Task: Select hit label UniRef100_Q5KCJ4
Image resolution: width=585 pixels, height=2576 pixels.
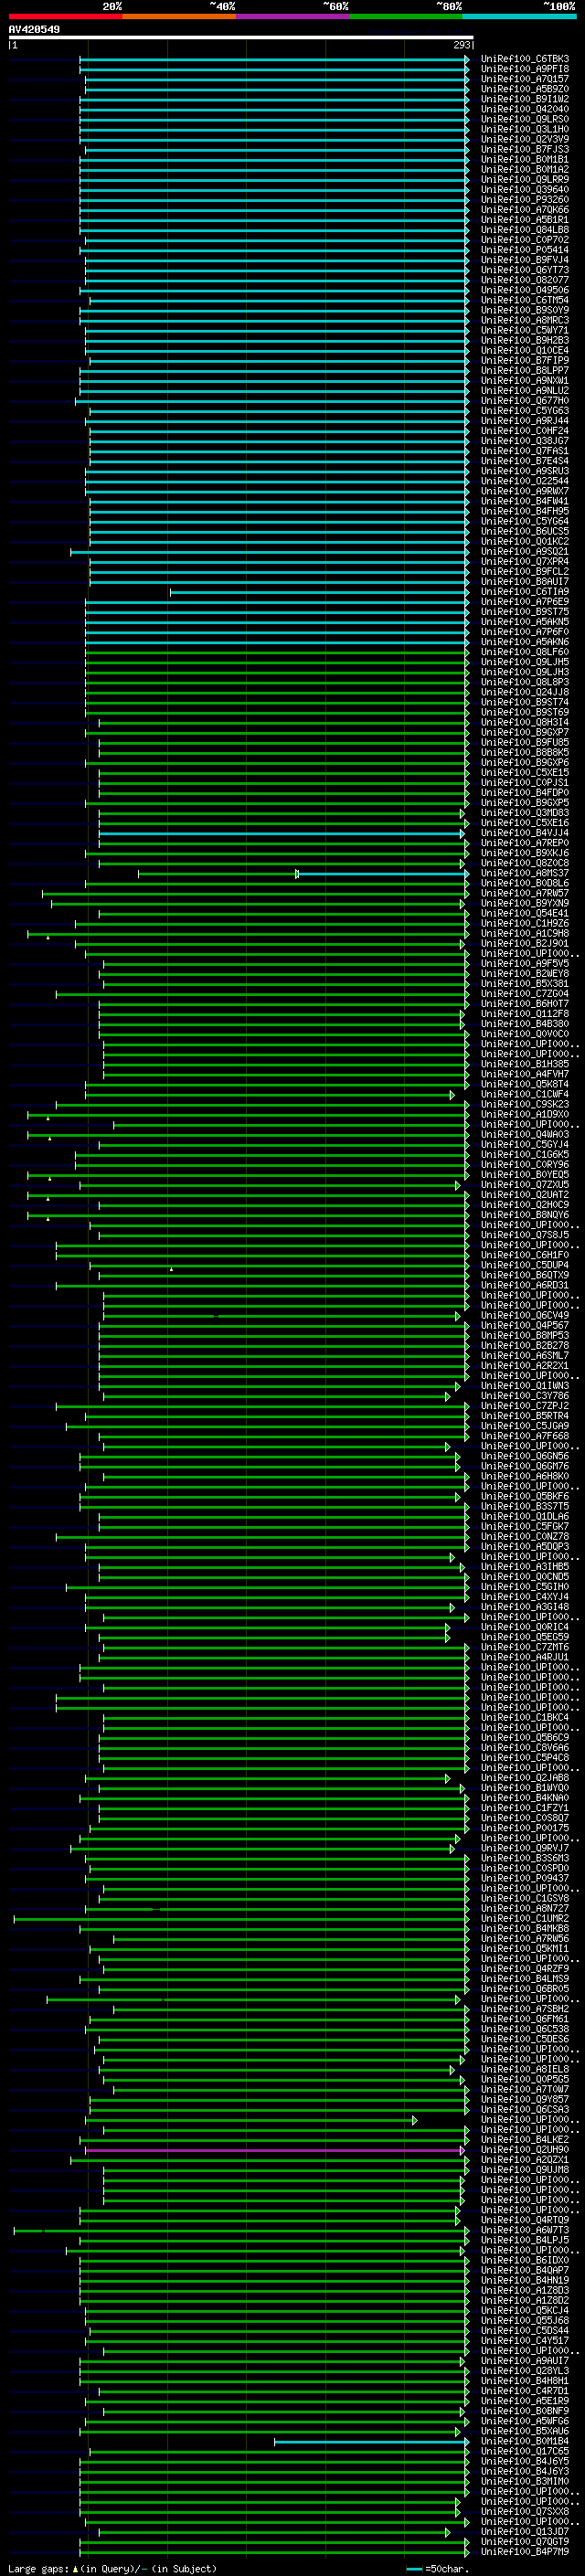Action: 524,2311
